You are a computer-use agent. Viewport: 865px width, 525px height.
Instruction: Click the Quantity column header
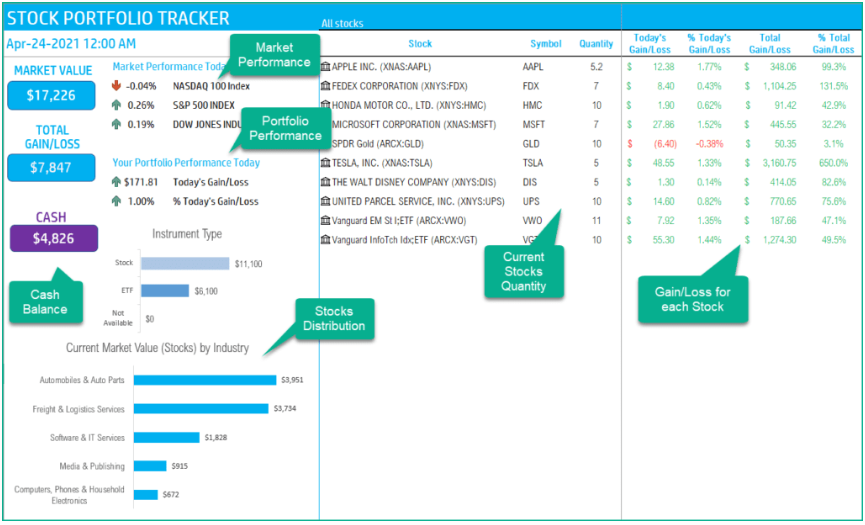click(596, 44)
